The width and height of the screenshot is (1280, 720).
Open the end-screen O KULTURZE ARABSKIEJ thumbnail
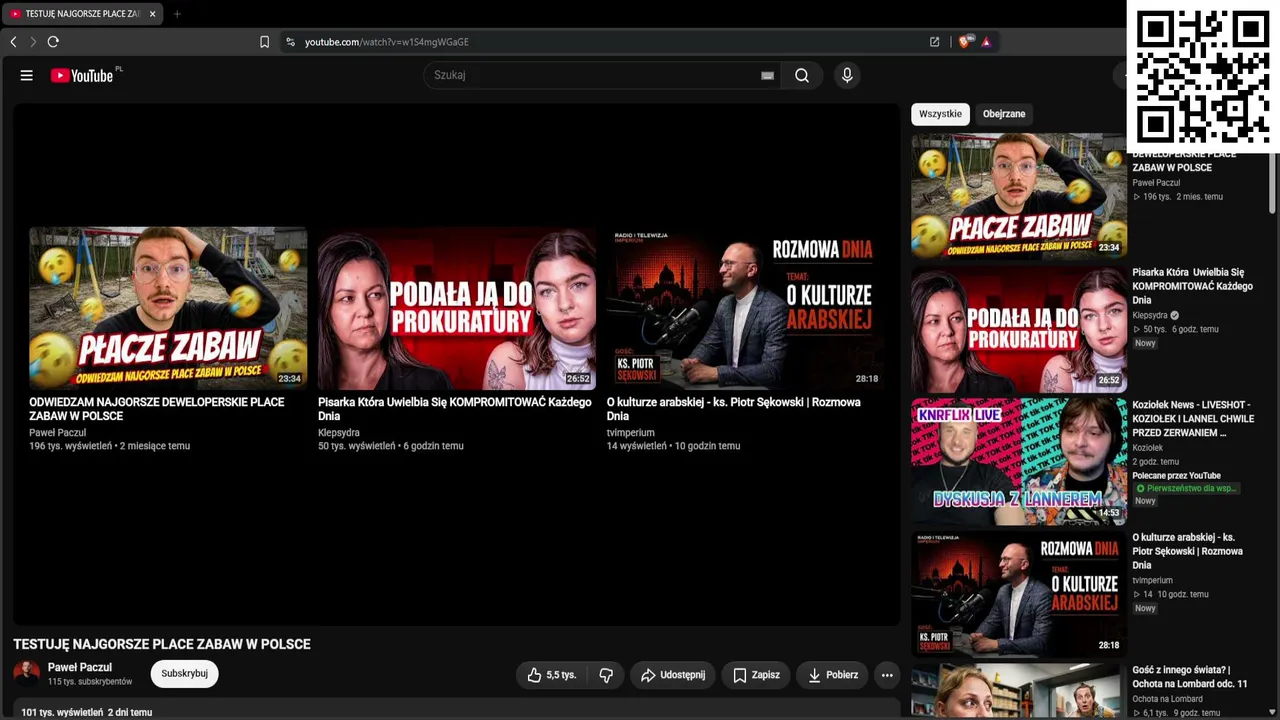tap(745, 308)
